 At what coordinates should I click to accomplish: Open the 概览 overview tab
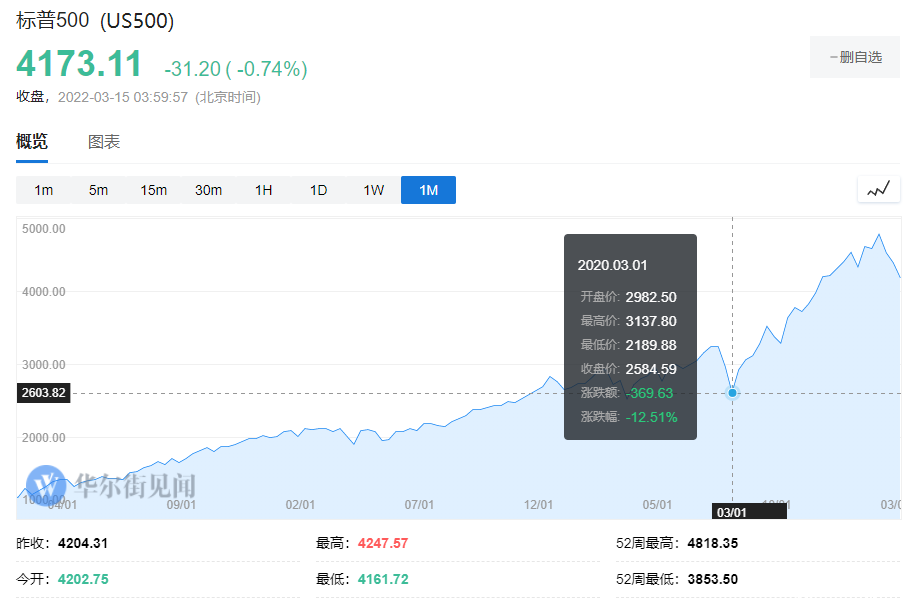coord(32,142)
